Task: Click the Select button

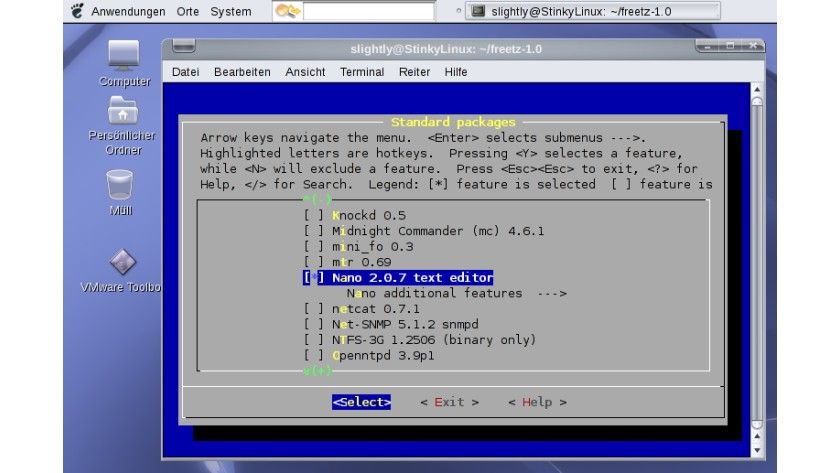Action: click(x=361, y=402)
